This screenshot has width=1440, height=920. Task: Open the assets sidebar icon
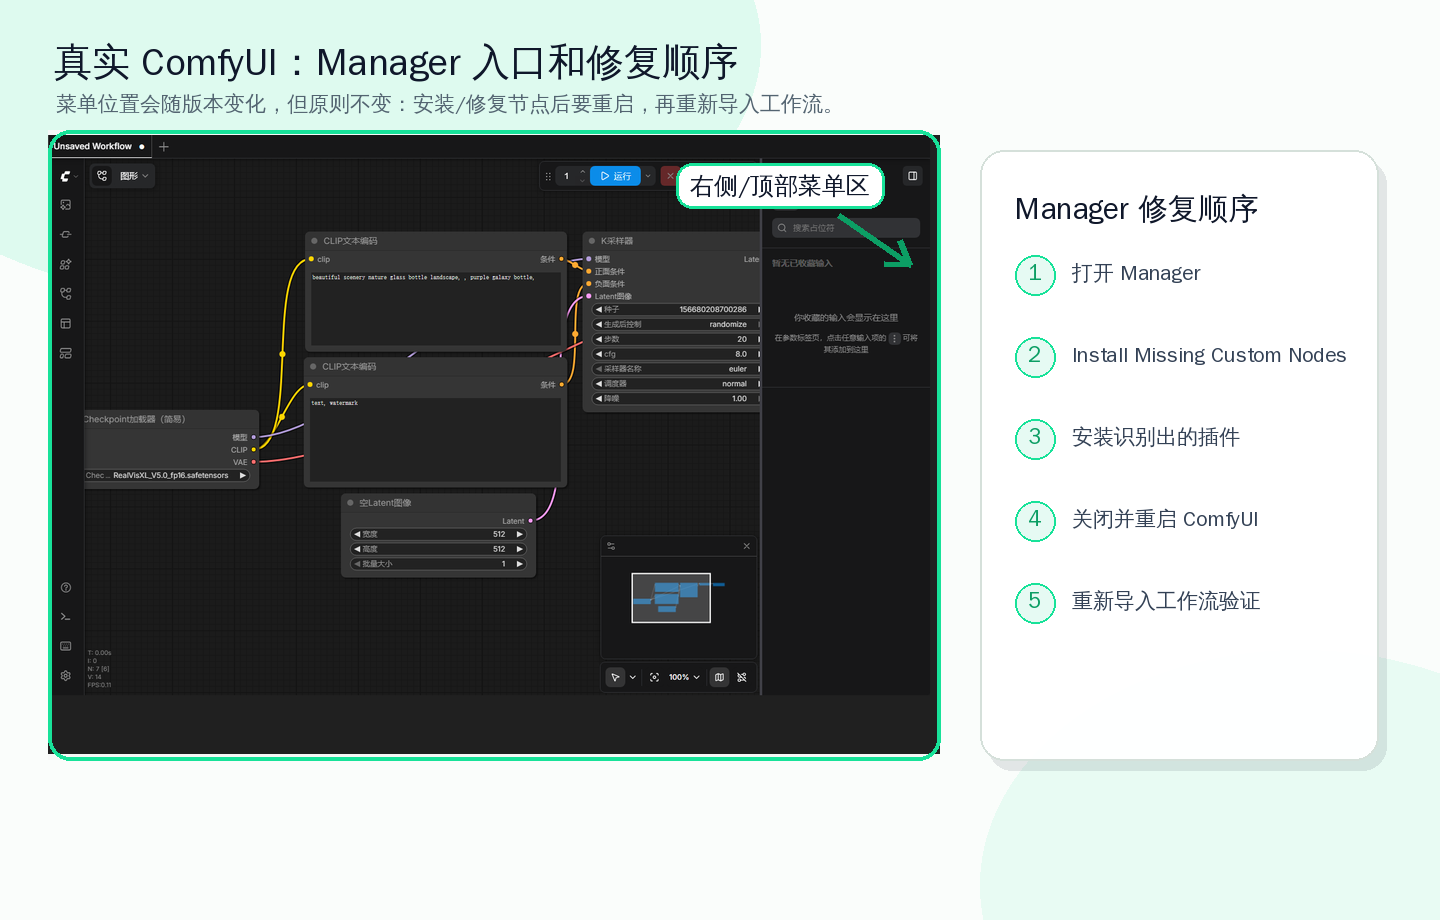click(x=65, y=205)
